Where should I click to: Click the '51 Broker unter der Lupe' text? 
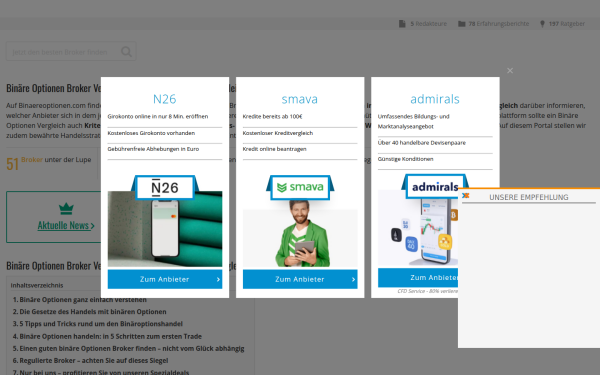(x=49, y=163)
